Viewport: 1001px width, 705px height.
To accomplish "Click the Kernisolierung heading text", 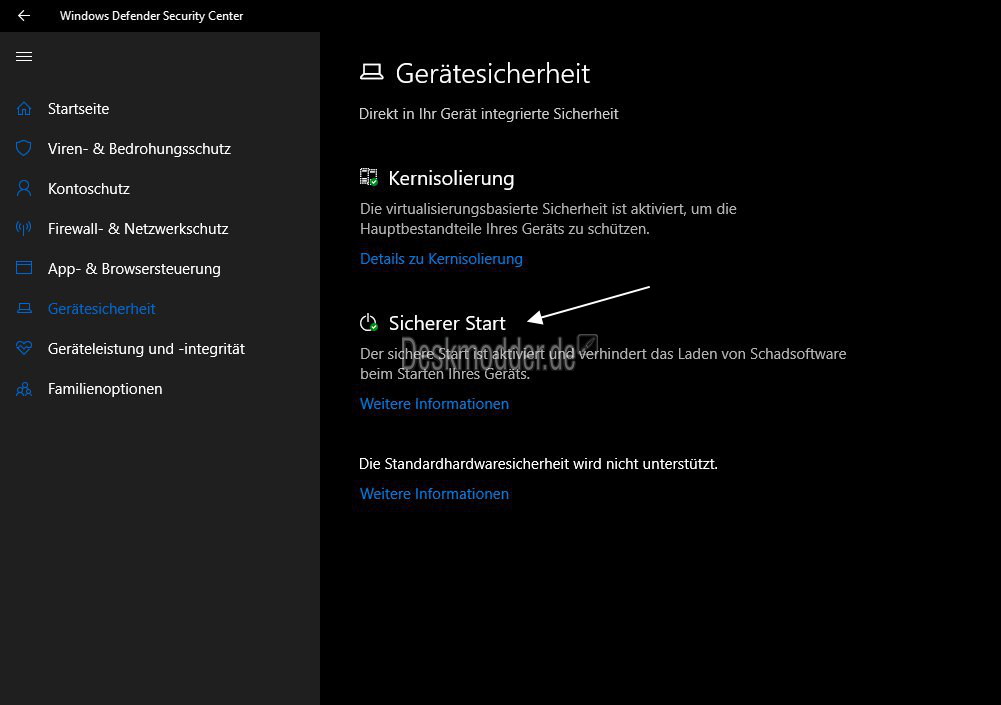I will [451, 178].
